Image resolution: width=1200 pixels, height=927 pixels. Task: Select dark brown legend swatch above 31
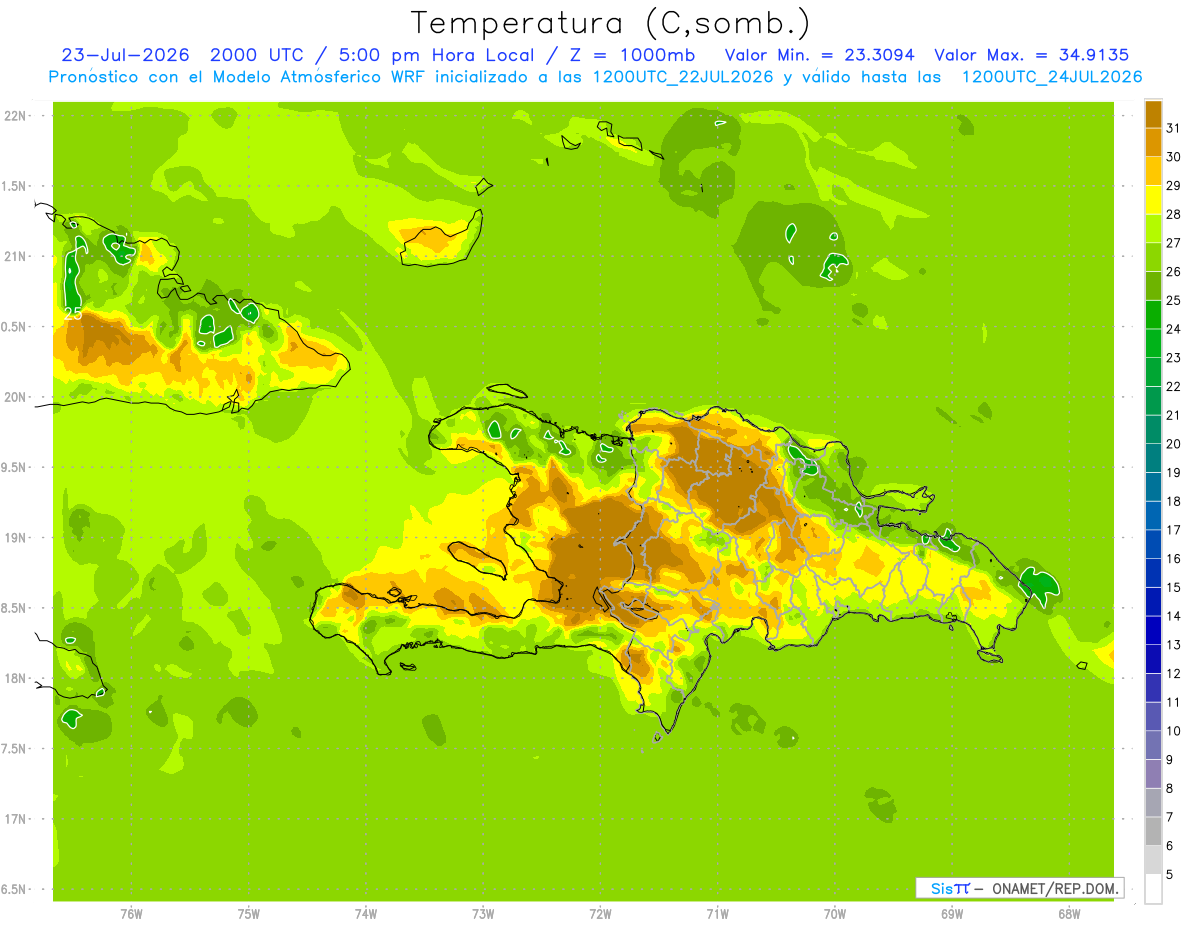(1153, 114)
